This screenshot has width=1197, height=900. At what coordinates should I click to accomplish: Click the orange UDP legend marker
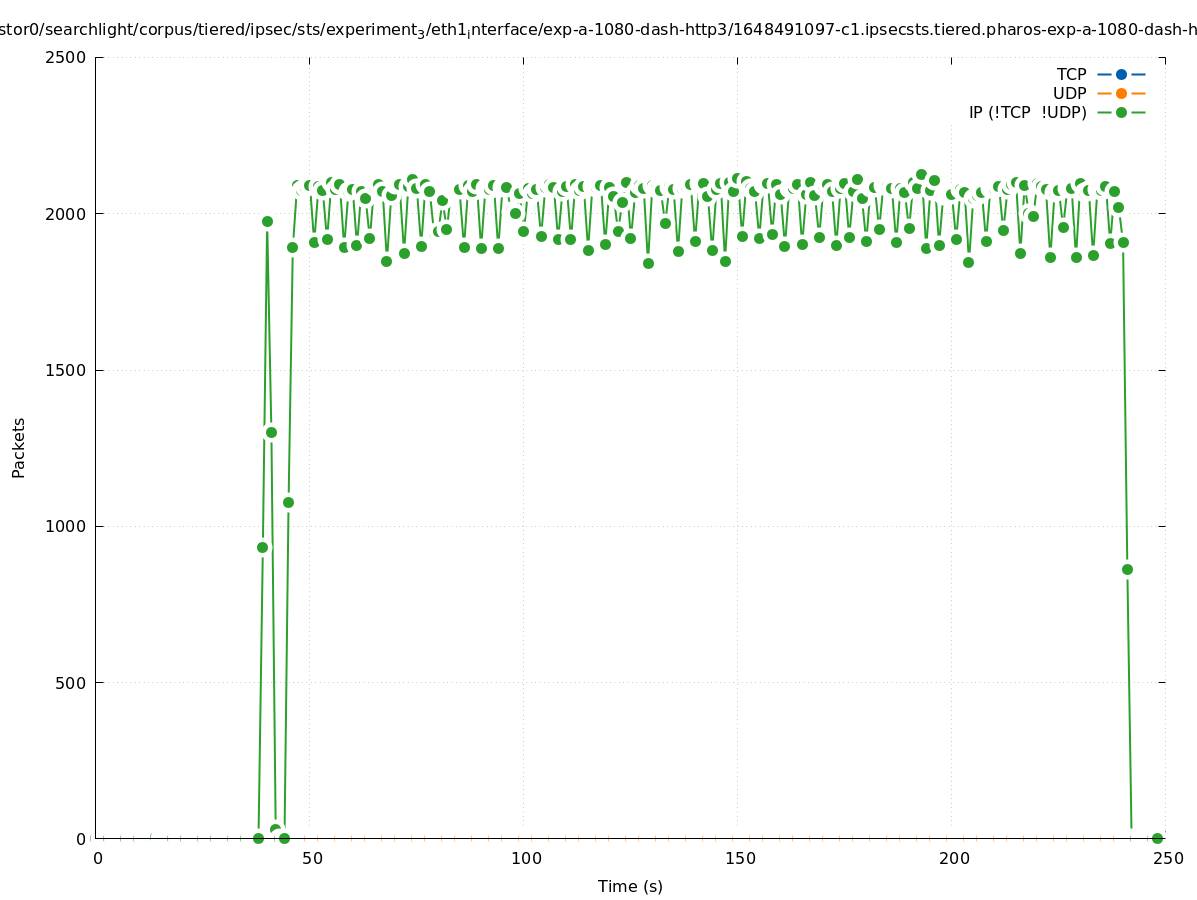[x=1121, y=93]
